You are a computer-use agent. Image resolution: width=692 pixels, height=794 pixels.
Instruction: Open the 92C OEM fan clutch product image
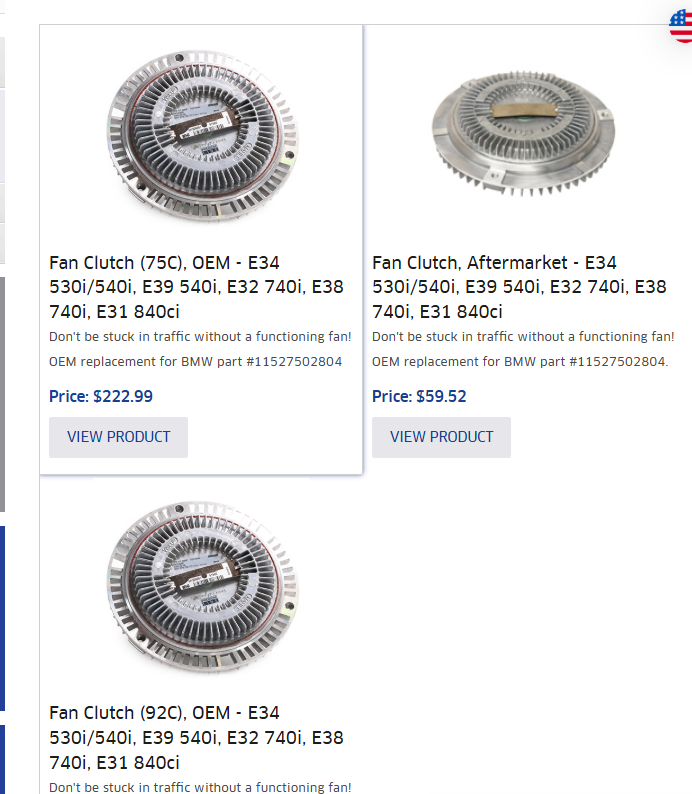[202, 587]
